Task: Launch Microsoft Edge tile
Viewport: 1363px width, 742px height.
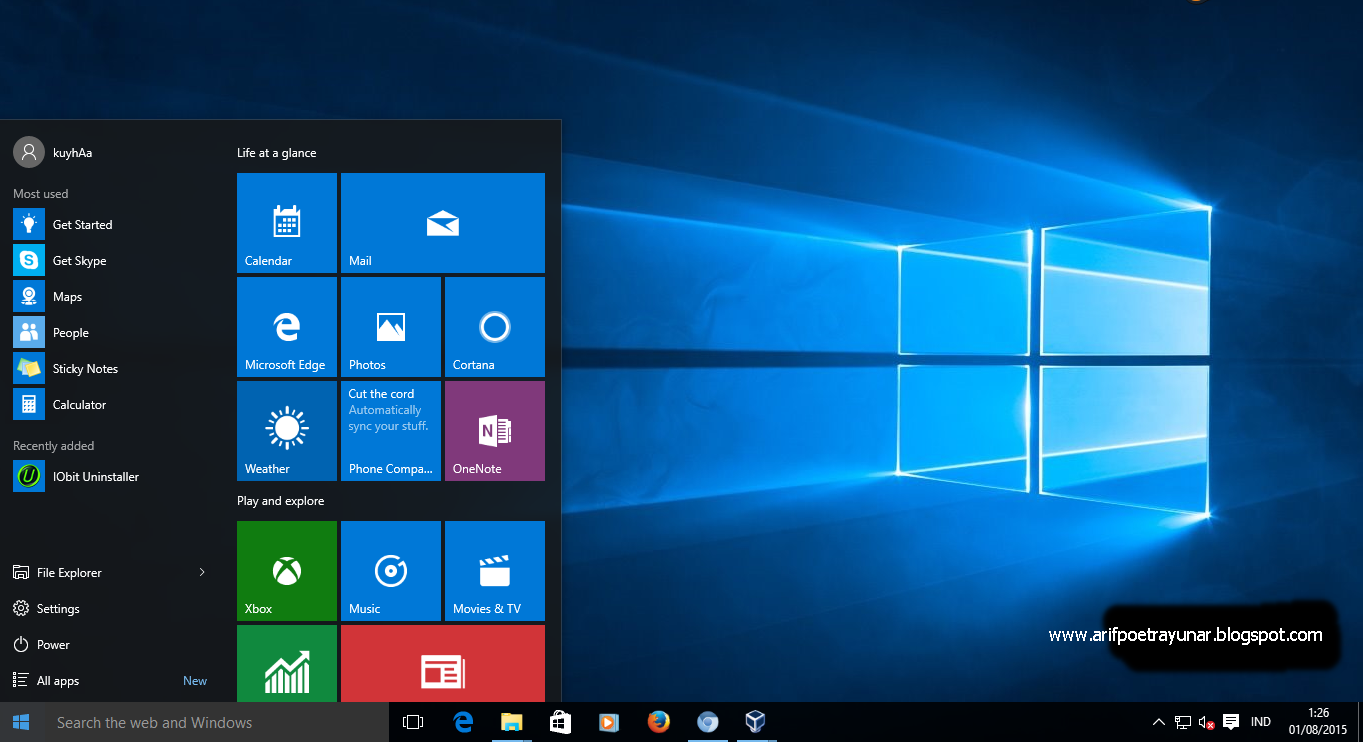Action: (287, 327)
